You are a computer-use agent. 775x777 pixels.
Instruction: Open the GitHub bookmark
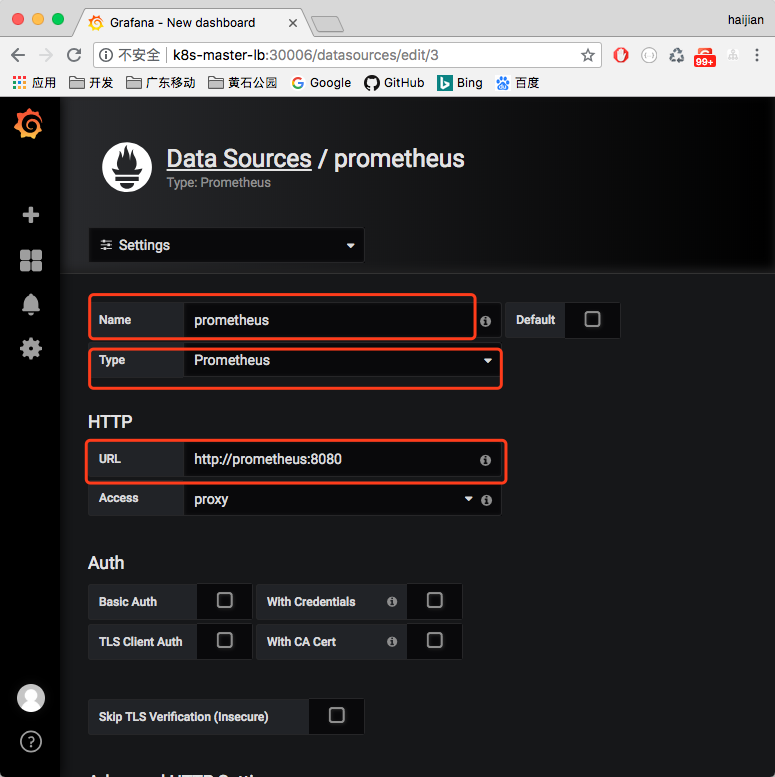tap(394, 83)
